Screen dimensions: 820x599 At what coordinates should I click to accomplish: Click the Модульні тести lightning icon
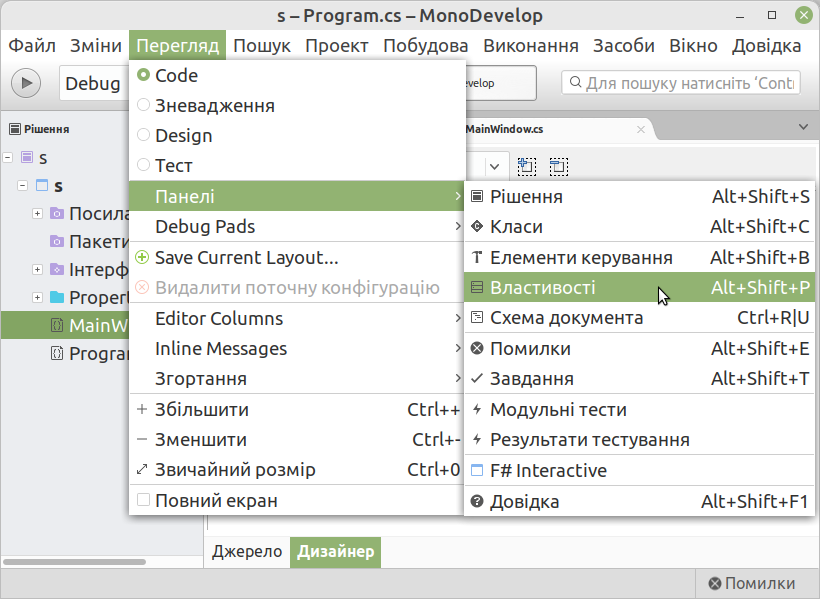click(x=477, y=409)
